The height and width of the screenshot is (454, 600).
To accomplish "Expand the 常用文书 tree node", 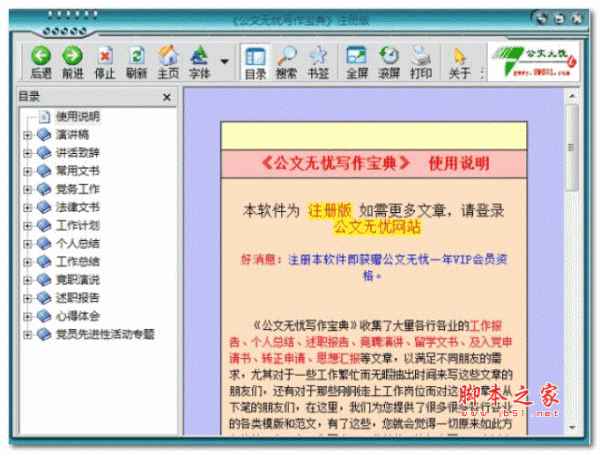I will pos(27,171).
